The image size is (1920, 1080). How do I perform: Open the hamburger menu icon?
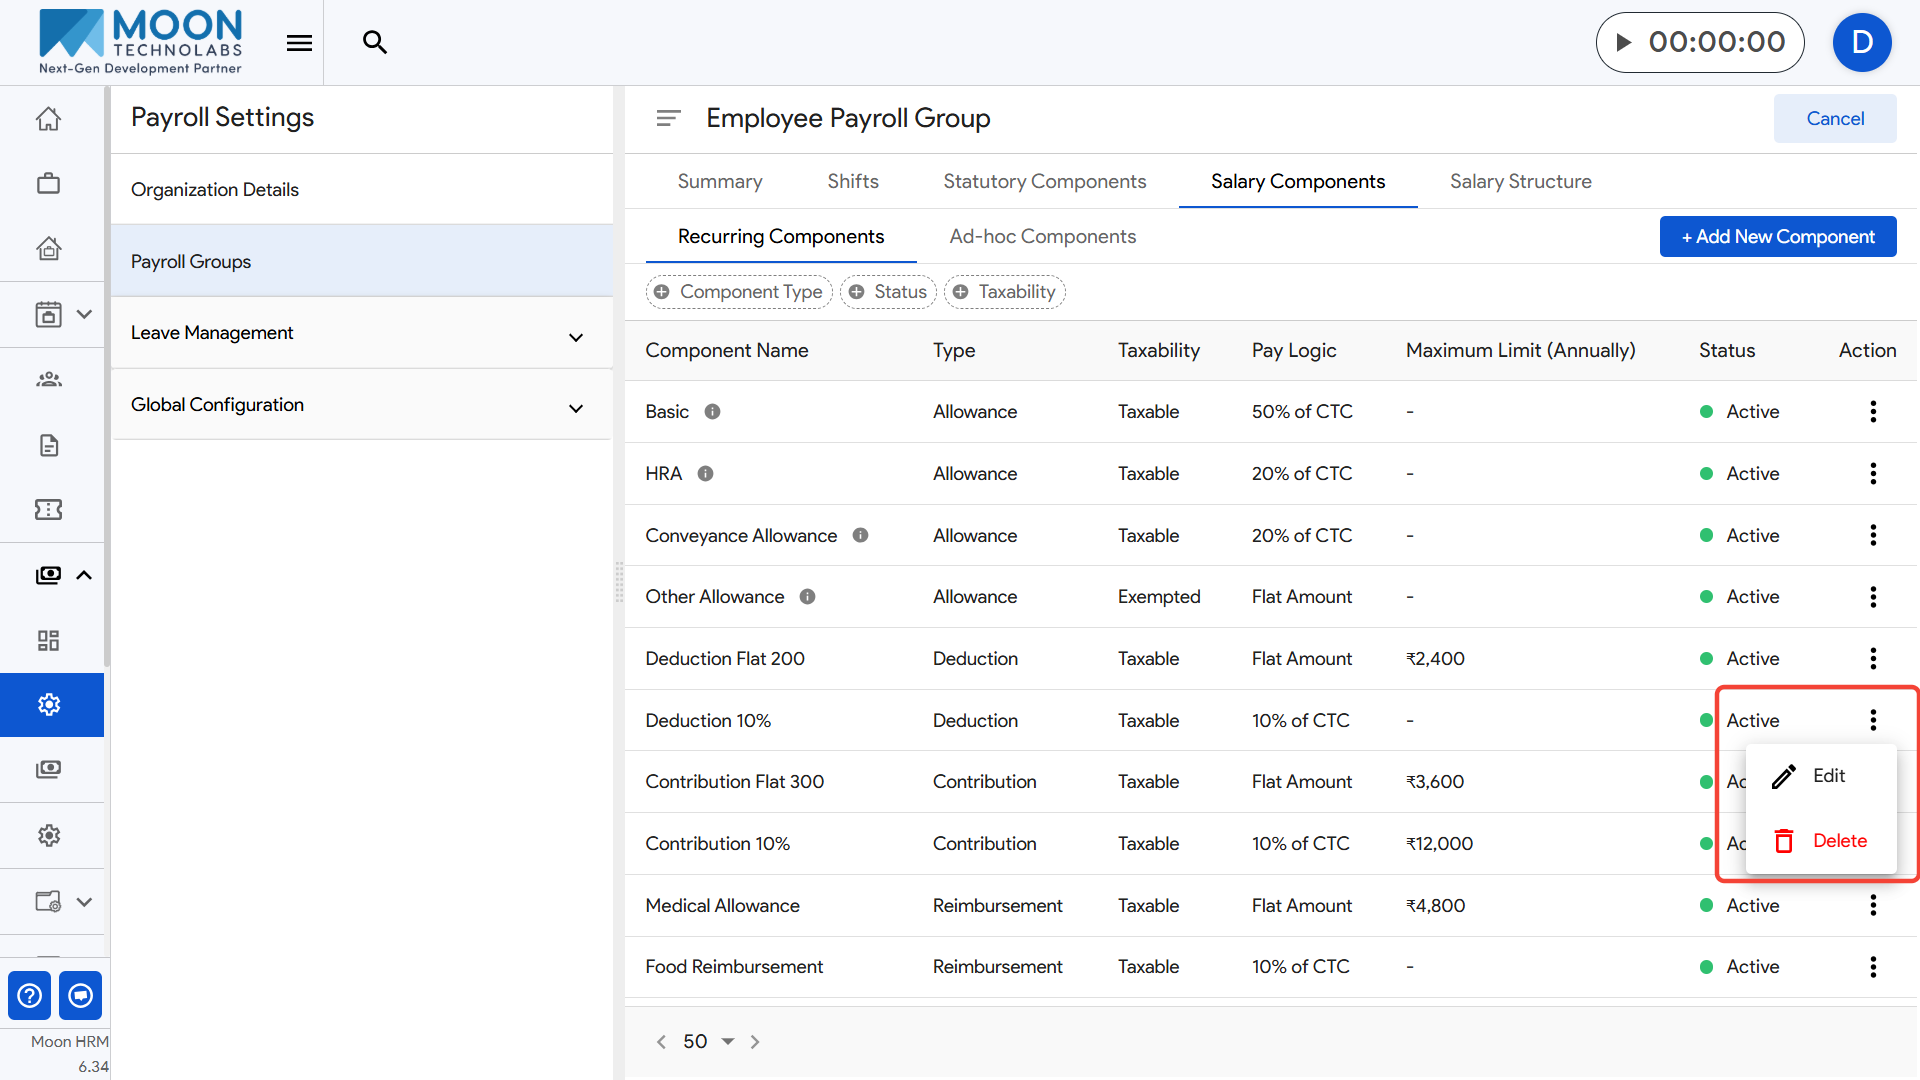[299, 43]
